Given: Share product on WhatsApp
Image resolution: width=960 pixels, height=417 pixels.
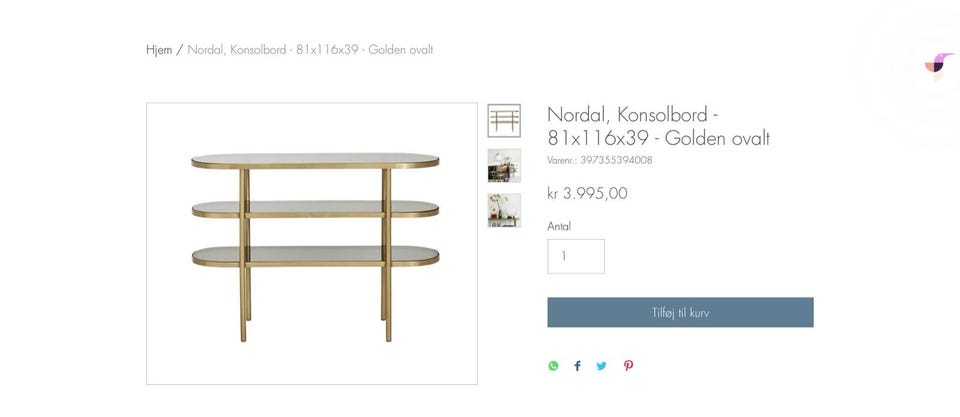Looking at the screenshot, I should (553, 366).
